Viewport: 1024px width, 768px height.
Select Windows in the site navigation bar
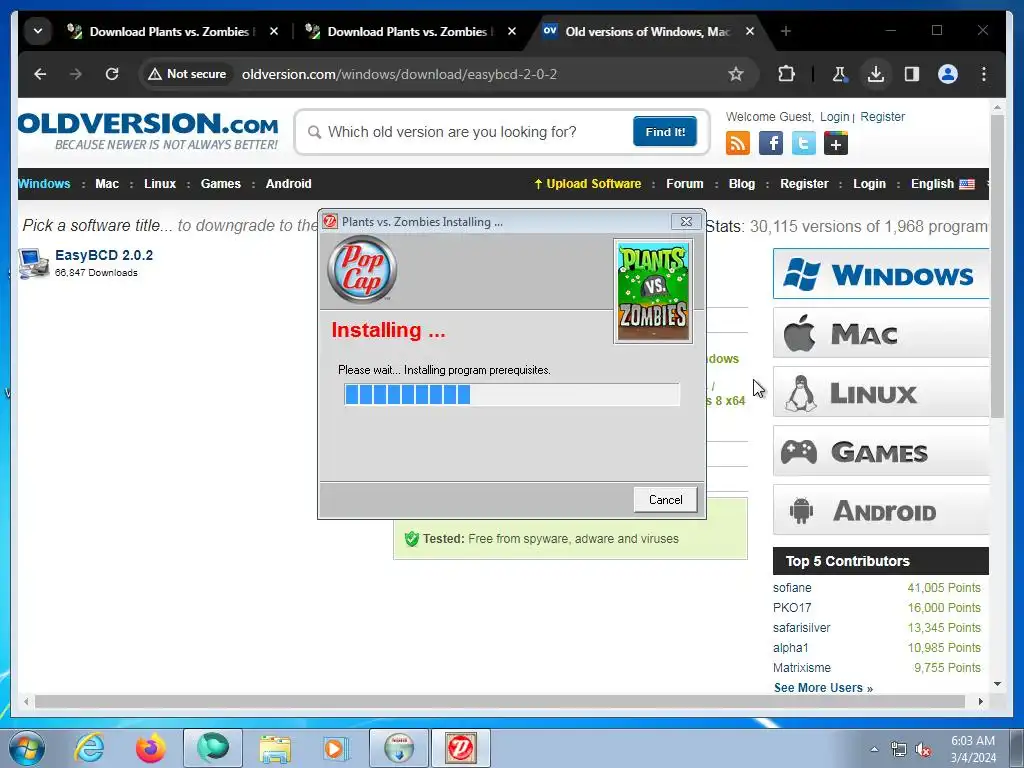pos(44,184)
